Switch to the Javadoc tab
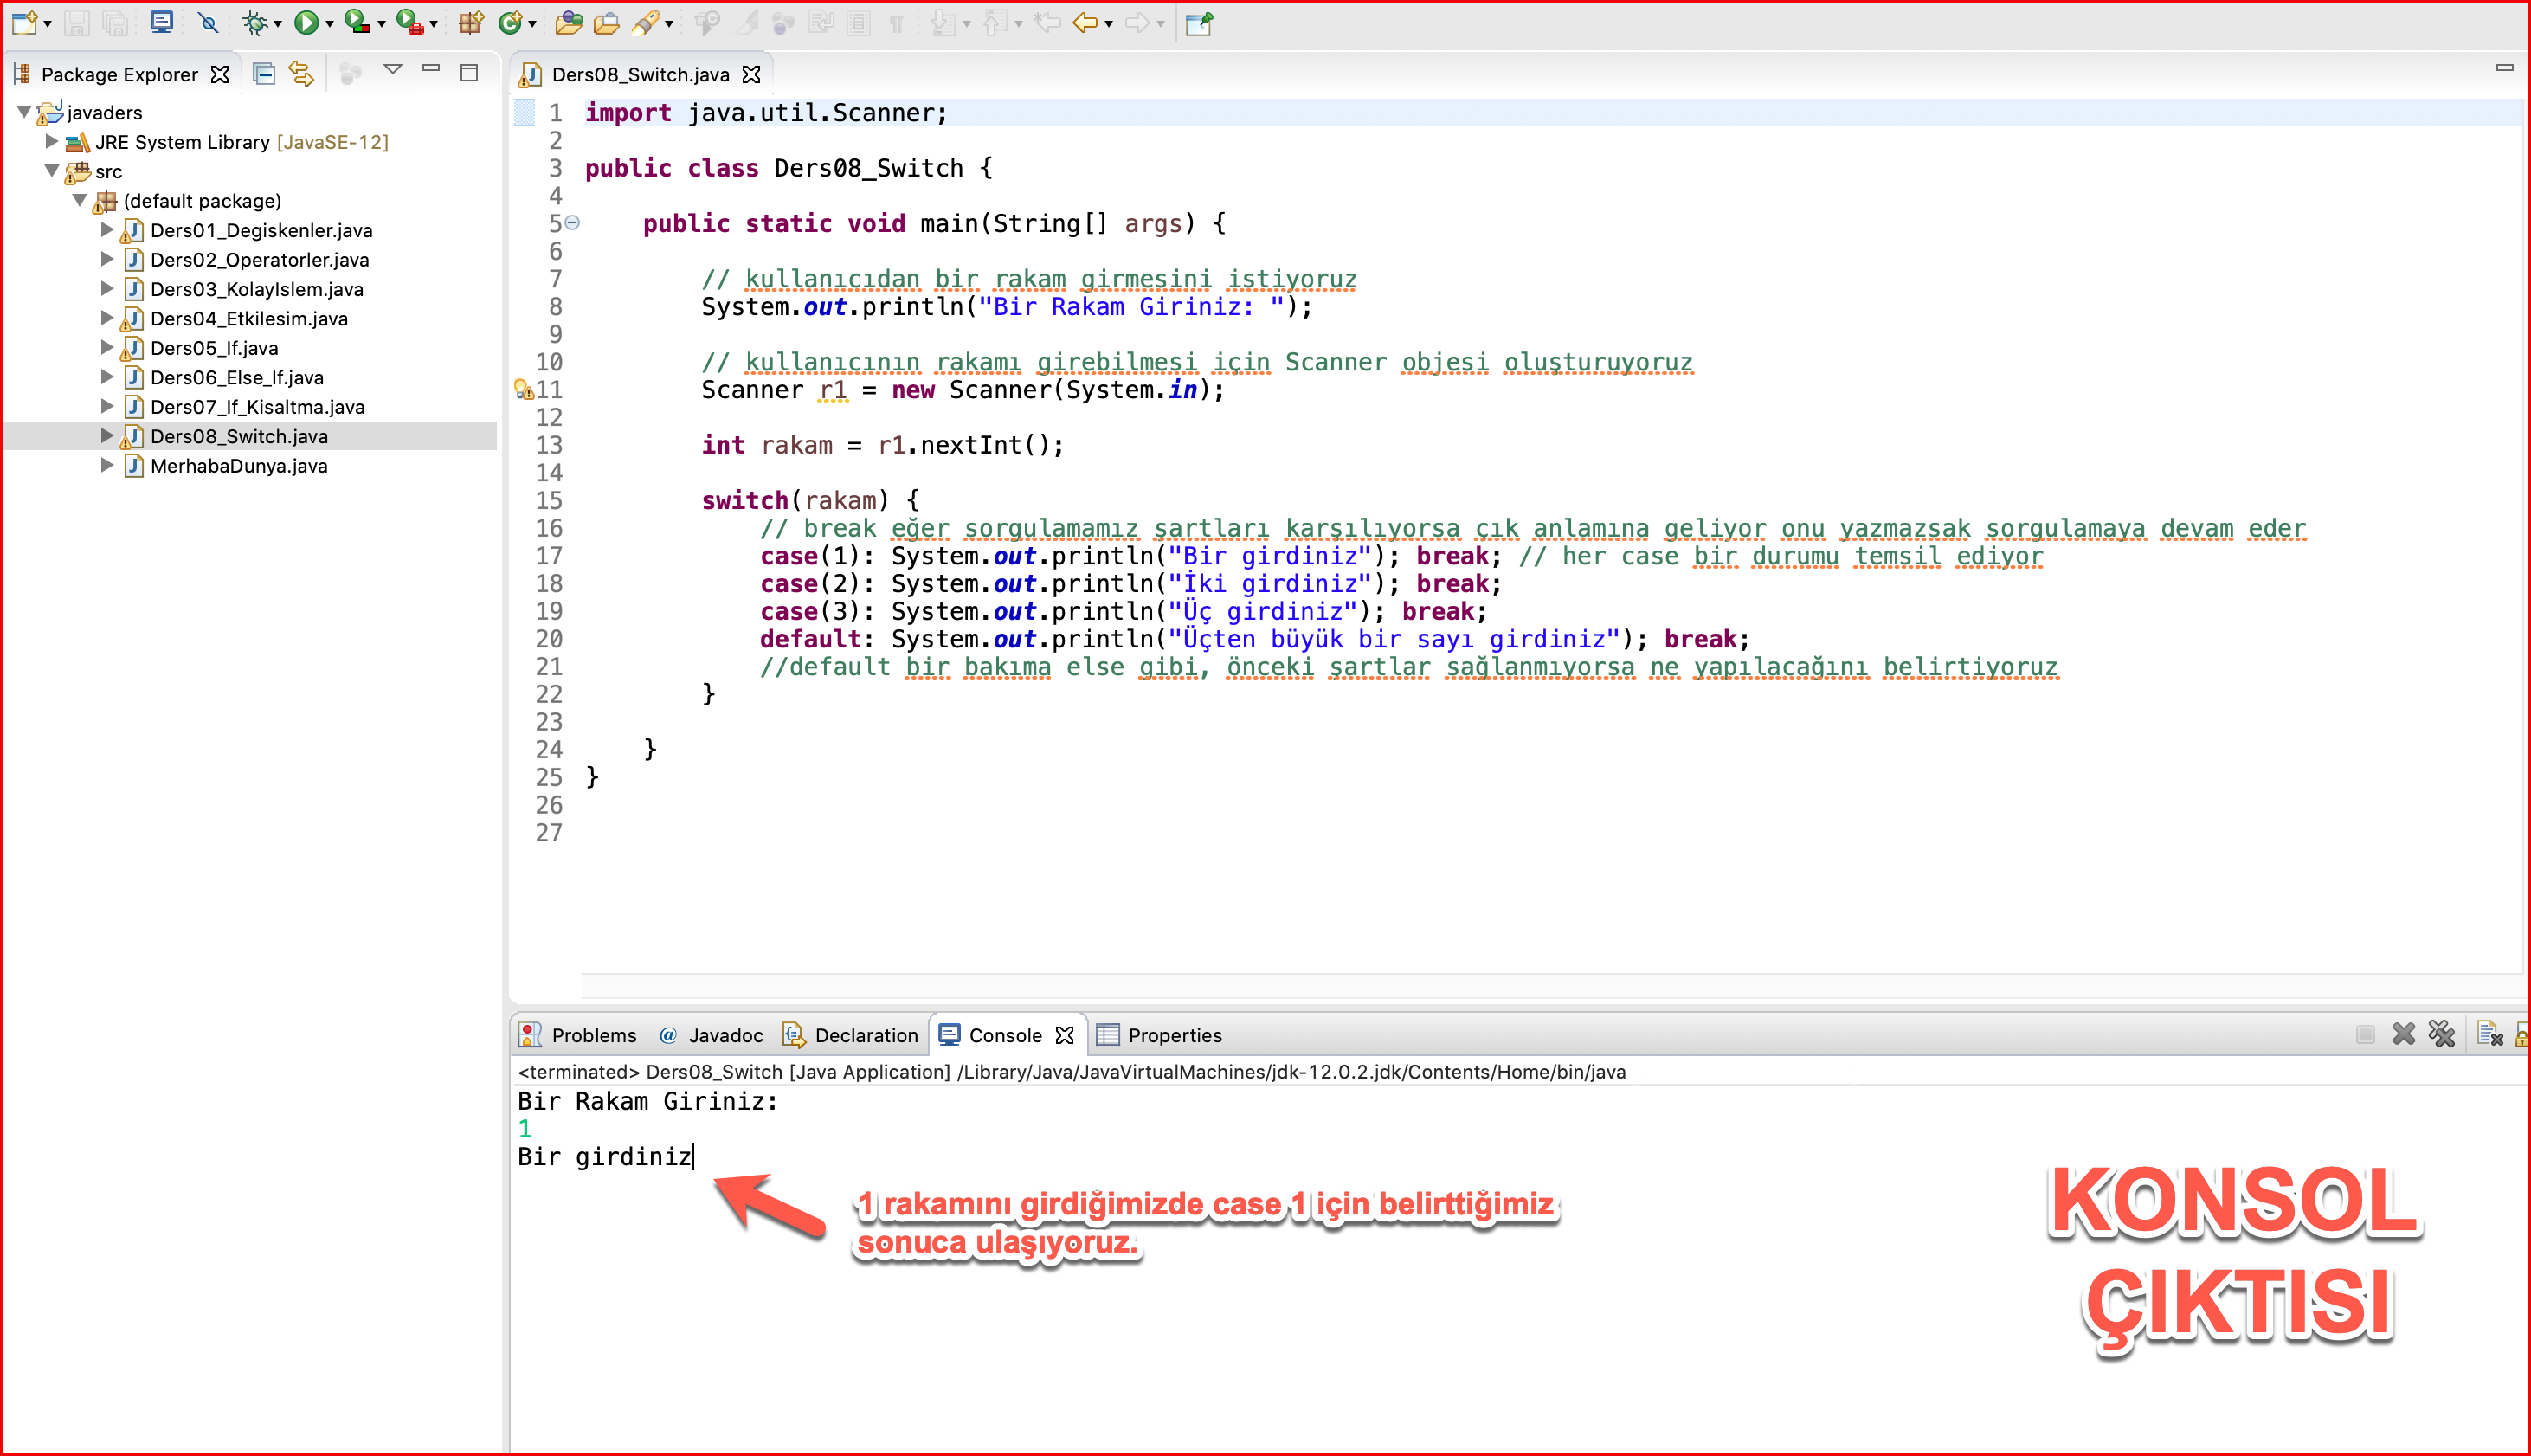 [711, 1035]
